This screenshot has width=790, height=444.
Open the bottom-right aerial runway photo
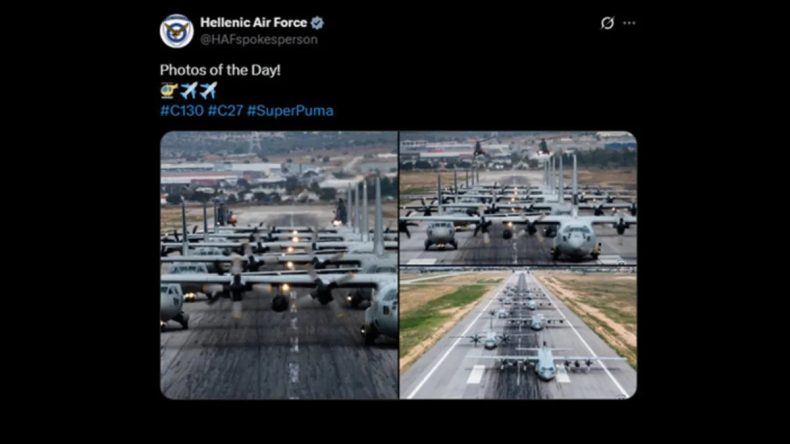point(518,333)
